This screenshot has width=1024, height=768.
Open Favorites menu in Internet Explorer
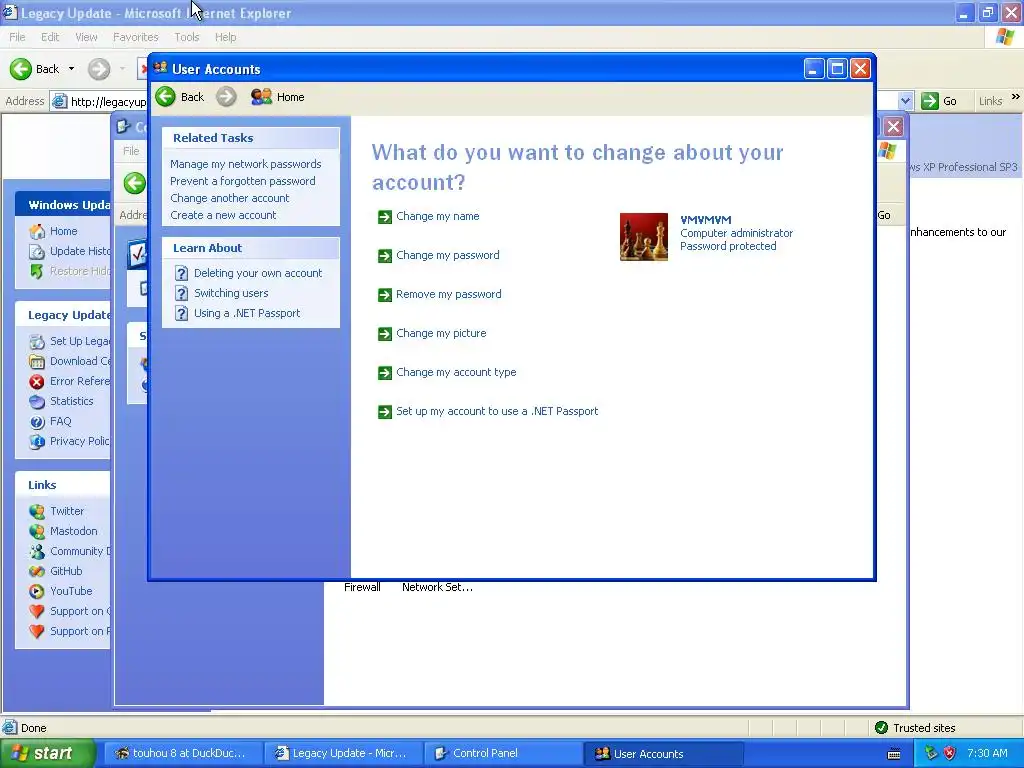tap(136, 37)
